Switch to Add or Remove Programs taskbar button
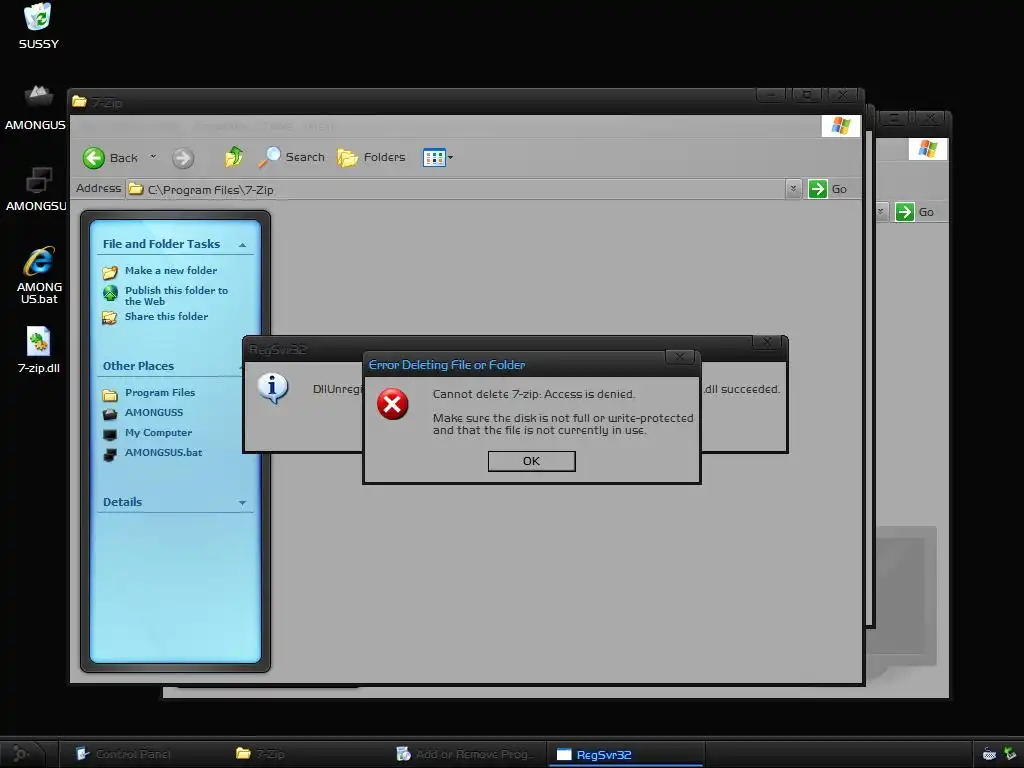Viewport: 1024px width, 768px height. (466, 754)
